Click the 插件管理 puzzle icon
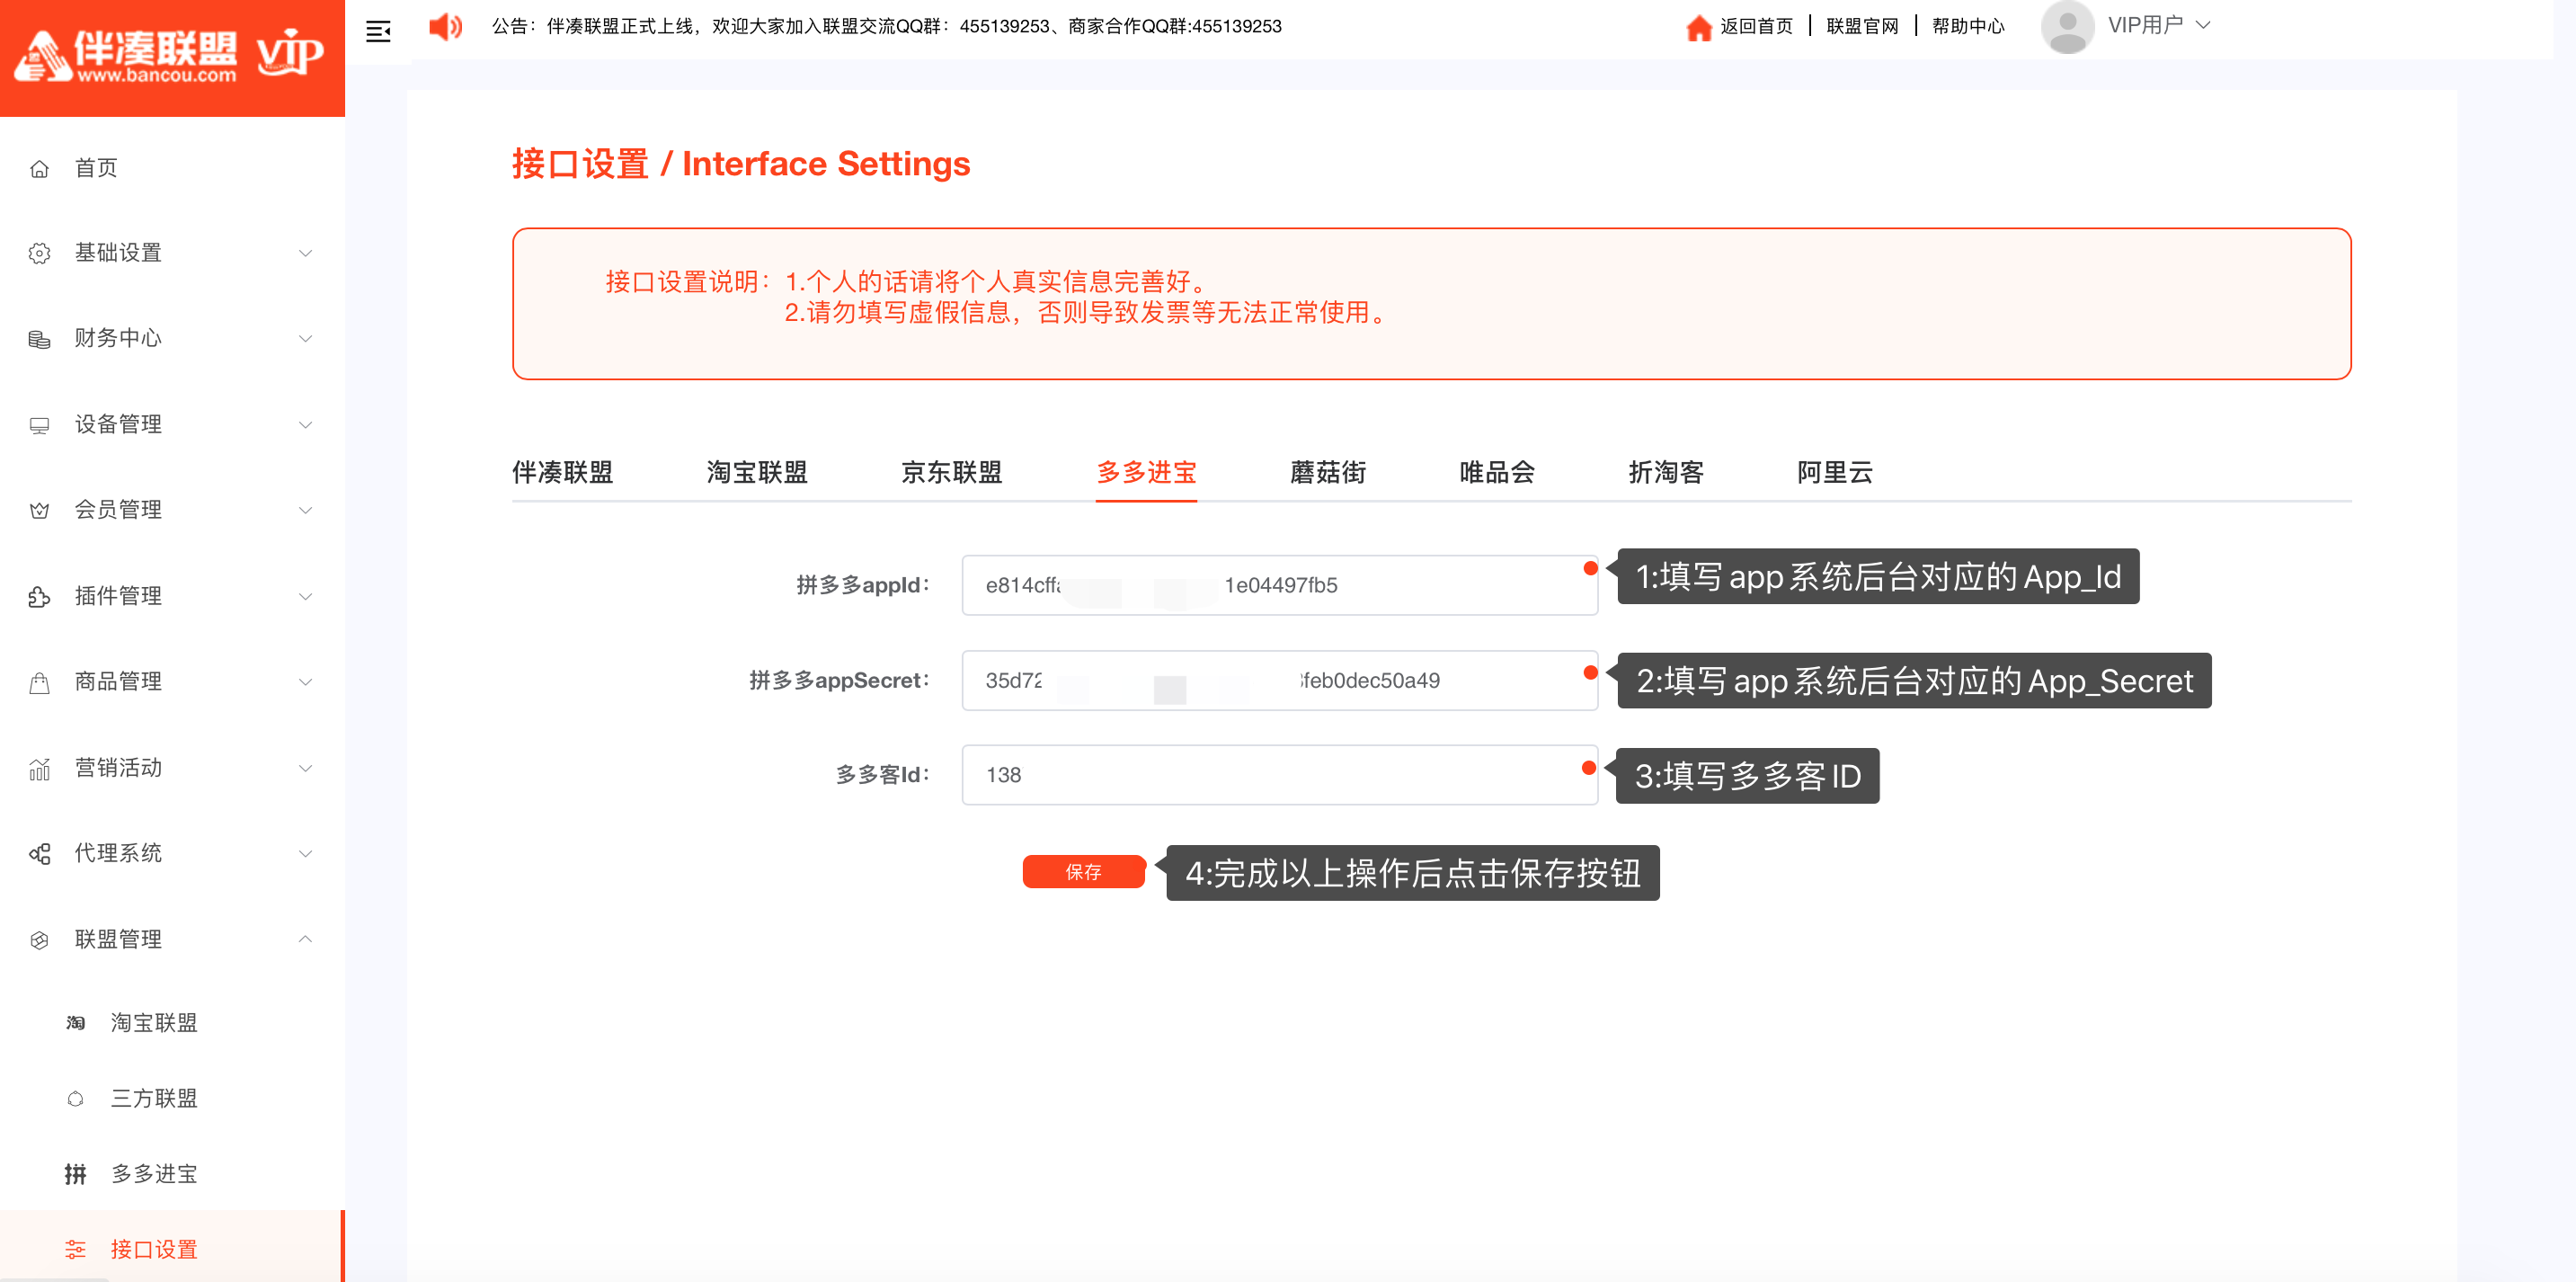 [39, 597]
